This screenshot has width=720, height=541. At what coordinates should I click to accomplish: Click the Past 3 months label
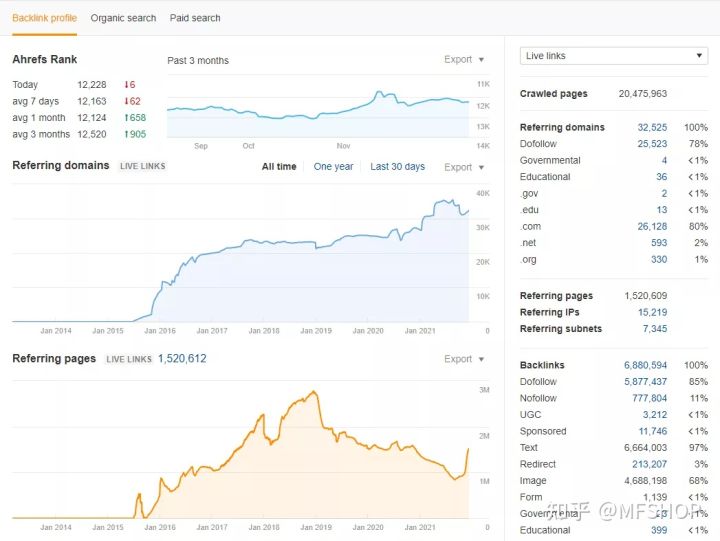coord(198,61)
